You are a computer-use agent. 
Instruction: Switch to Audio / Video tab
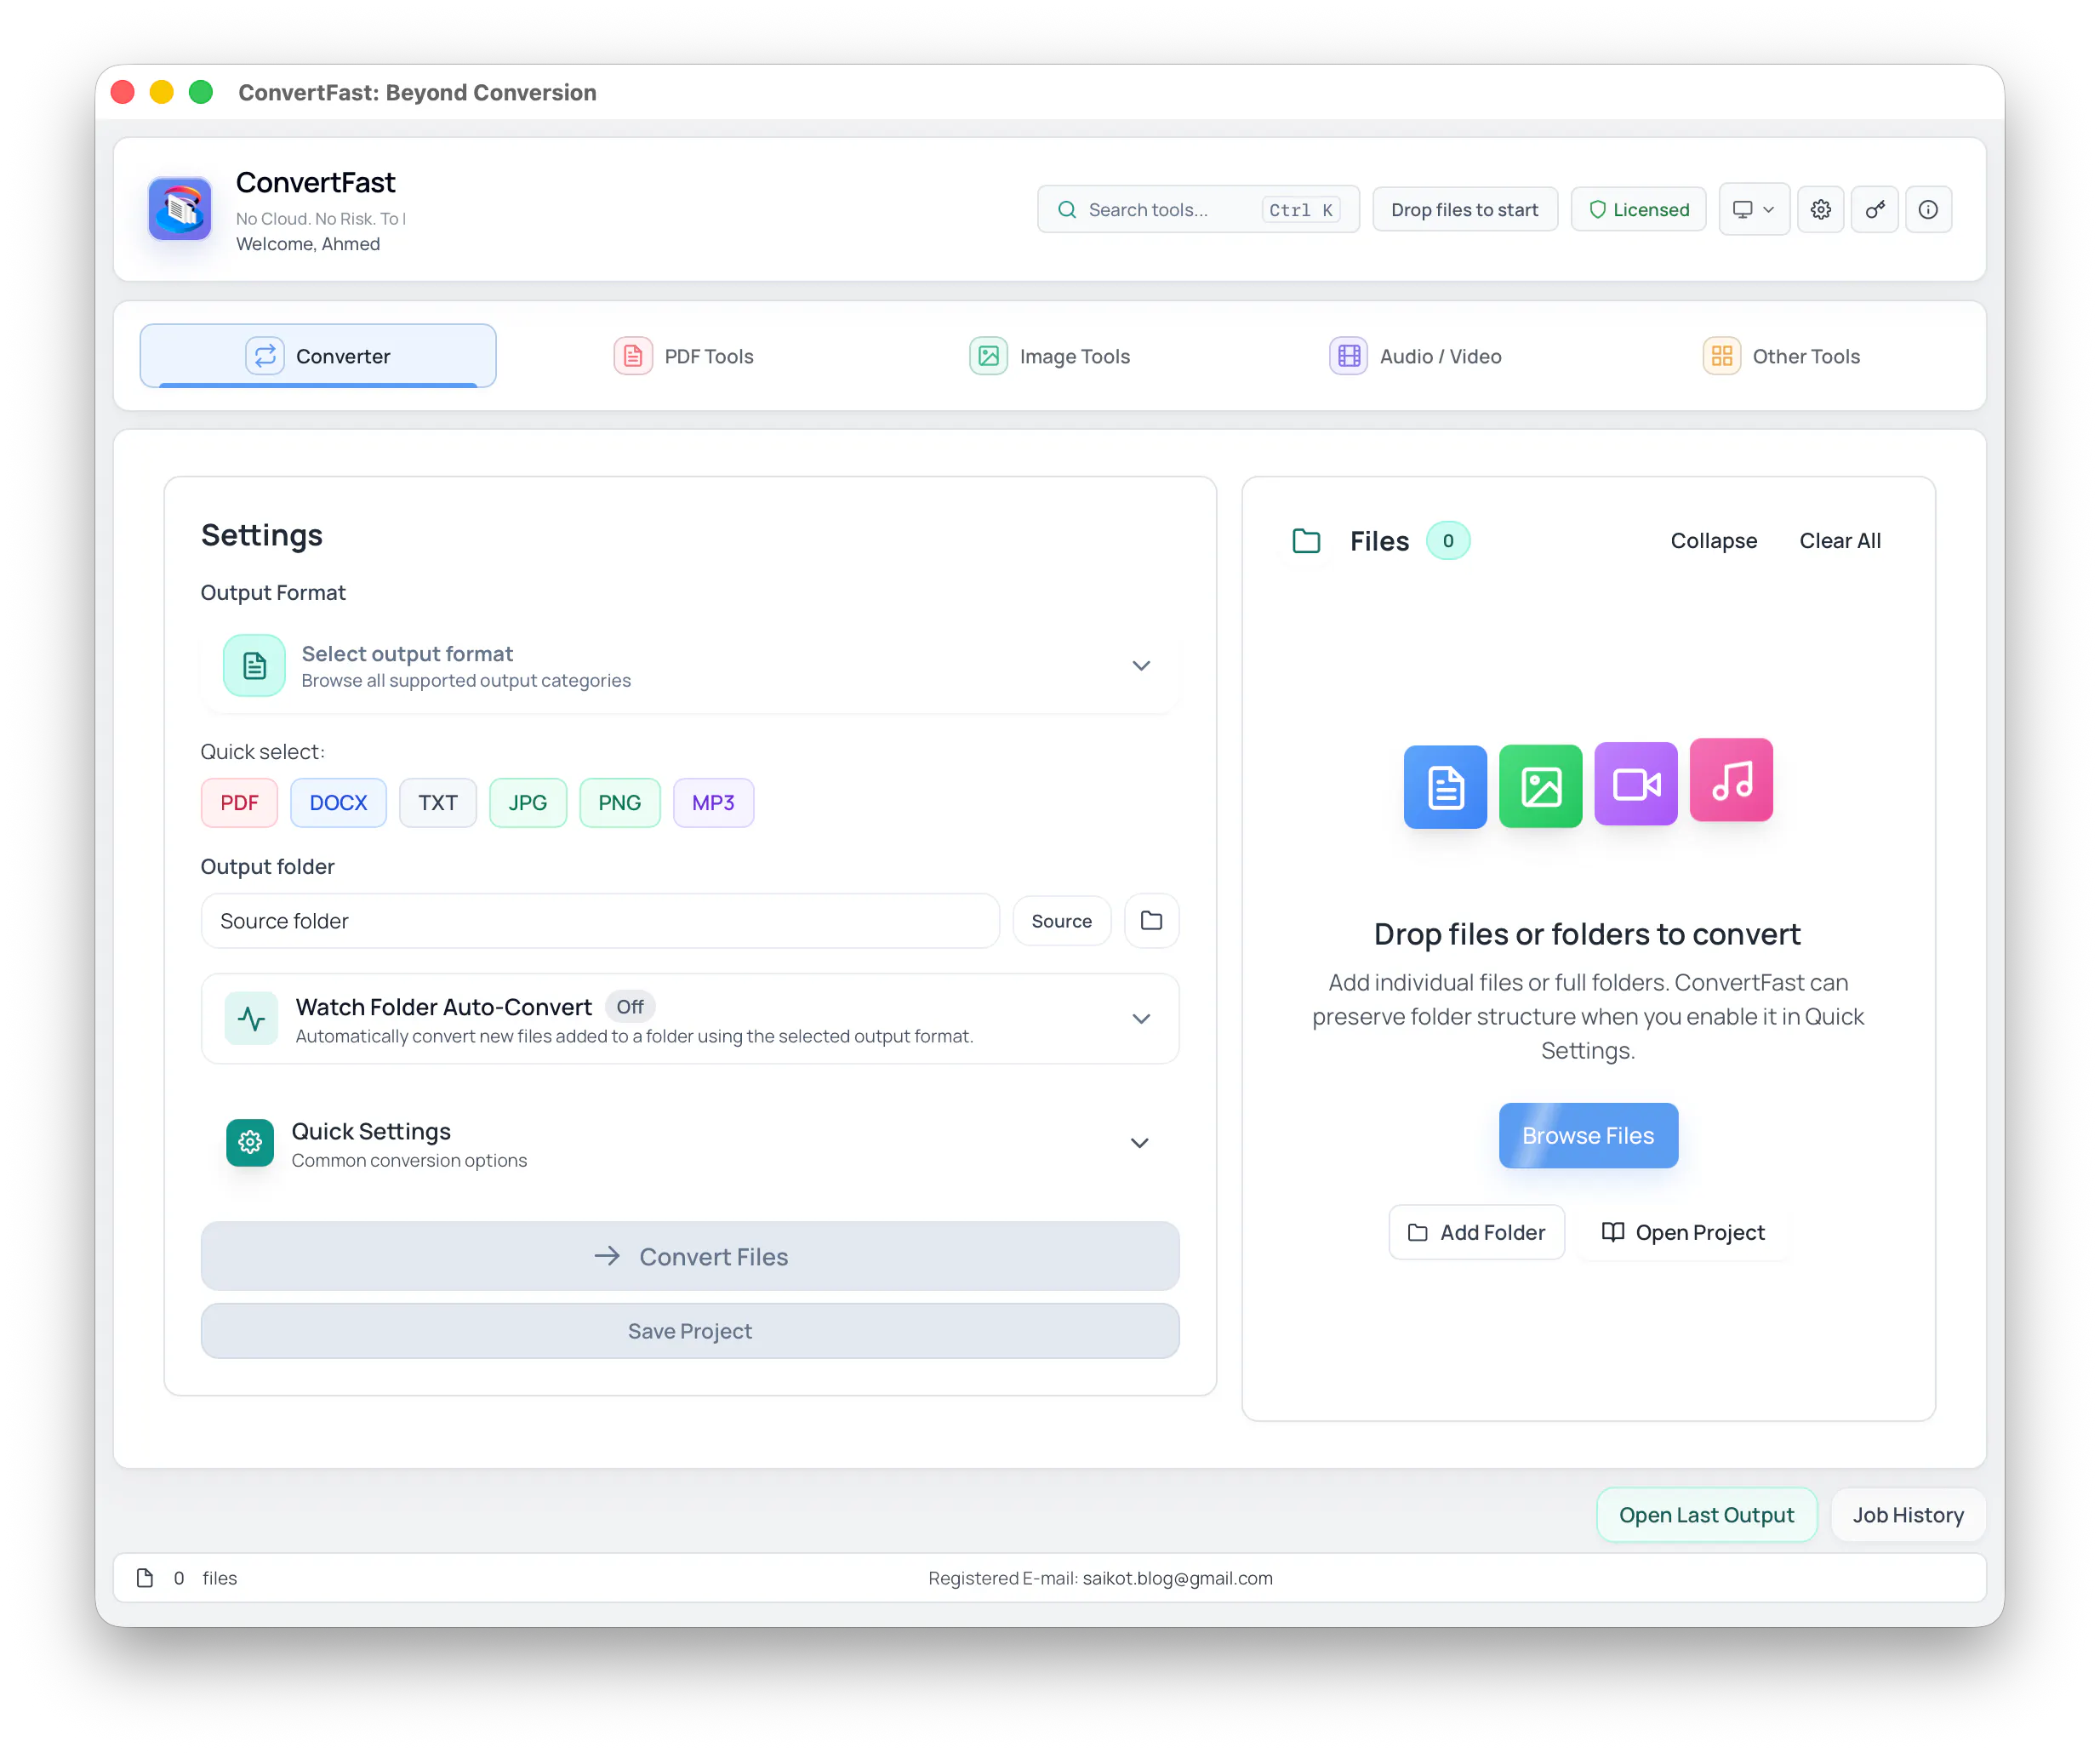(x=1416, y=356)
